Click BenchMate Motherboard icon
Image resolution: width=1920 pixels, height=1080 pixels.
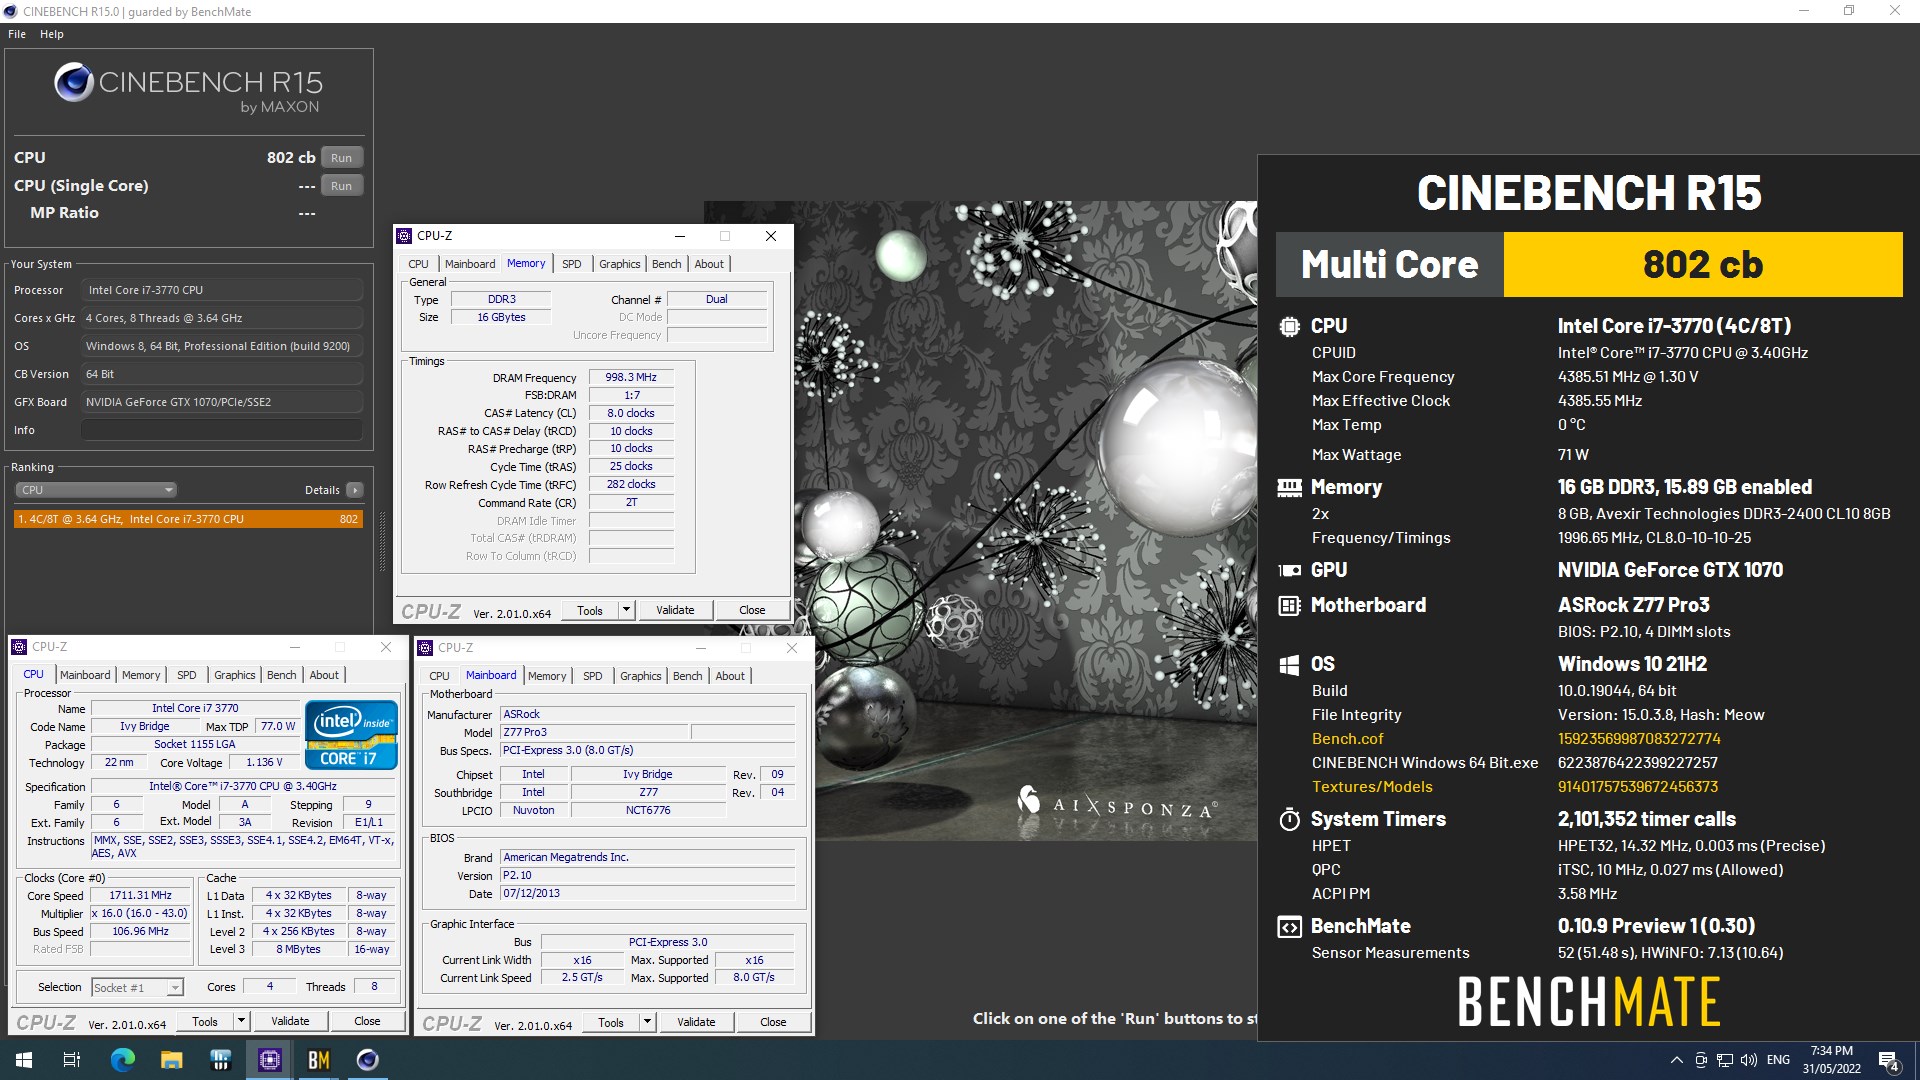coord(1289,605)
